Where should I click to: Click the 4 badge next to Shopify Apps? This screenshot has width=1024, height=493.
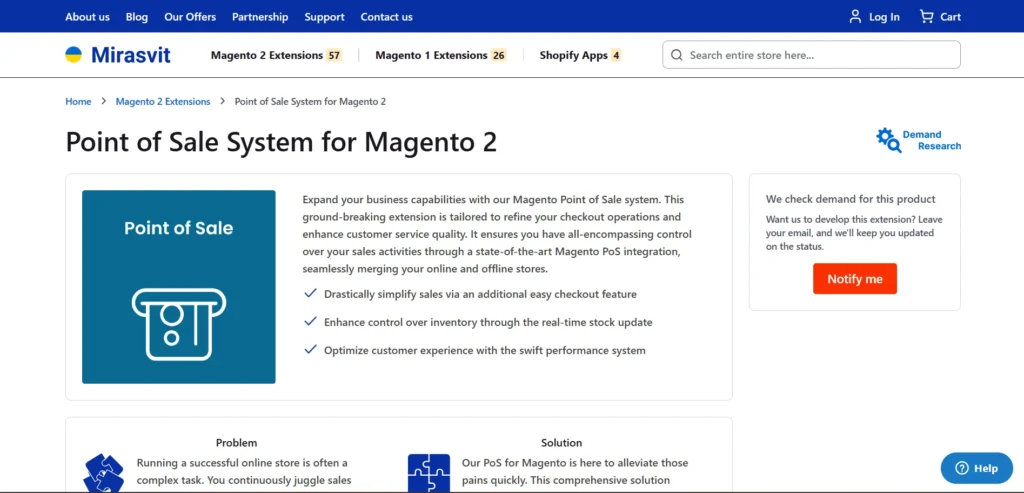(616, 56)
